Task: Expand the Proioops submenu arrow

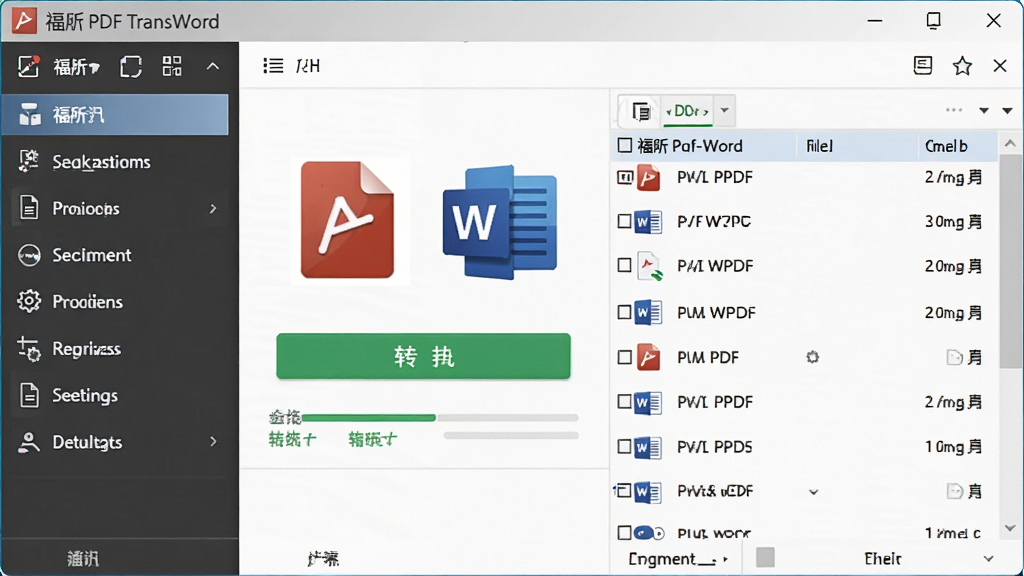Action: pos(213,208)
